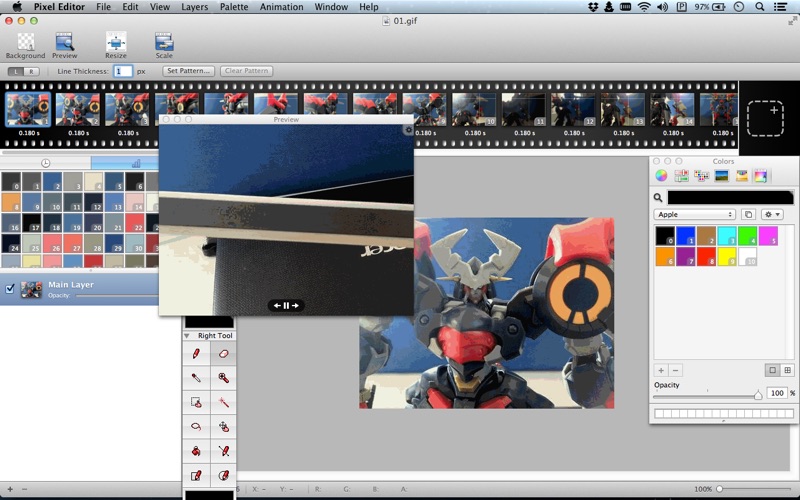Screen dimensions: 800x500
Task: Click the Resize toolbar icon
Action: (x=116, y=42)
